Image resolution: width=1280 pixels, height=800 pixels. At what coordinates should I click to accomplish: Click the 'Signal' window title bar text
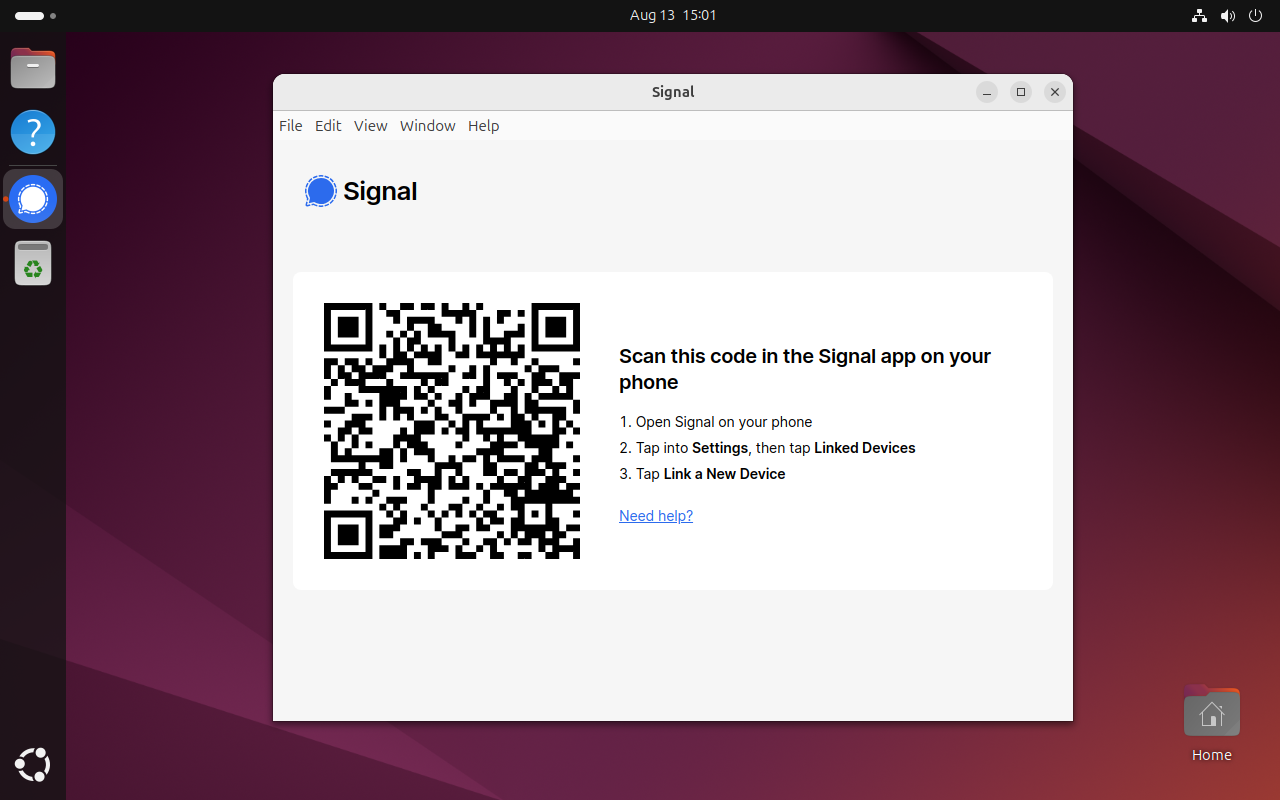[x=673, y=92]
